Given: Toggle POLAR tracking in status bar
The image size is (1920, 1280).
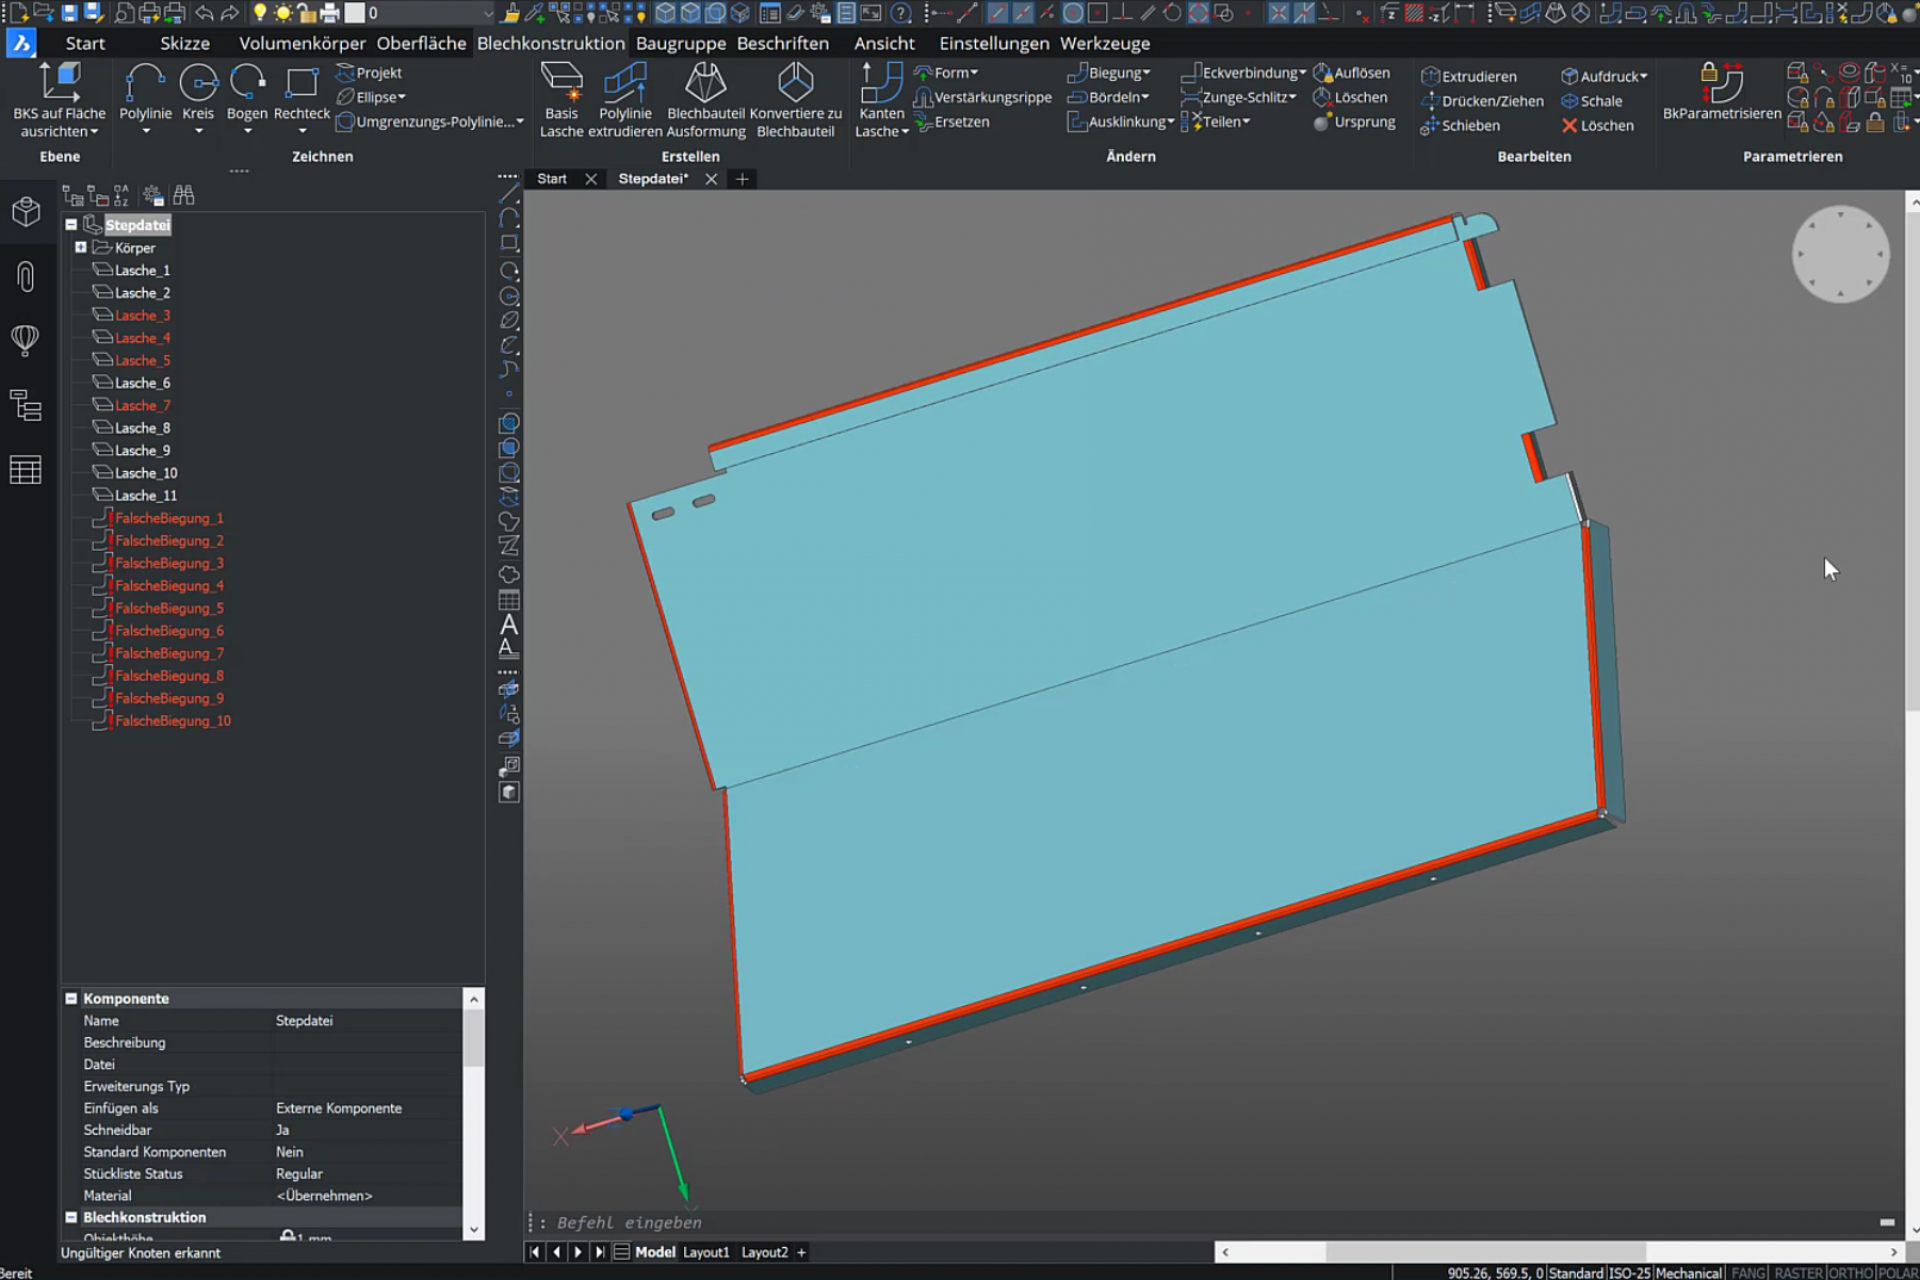Looking at the screenshot, I should (1897, 1273).
